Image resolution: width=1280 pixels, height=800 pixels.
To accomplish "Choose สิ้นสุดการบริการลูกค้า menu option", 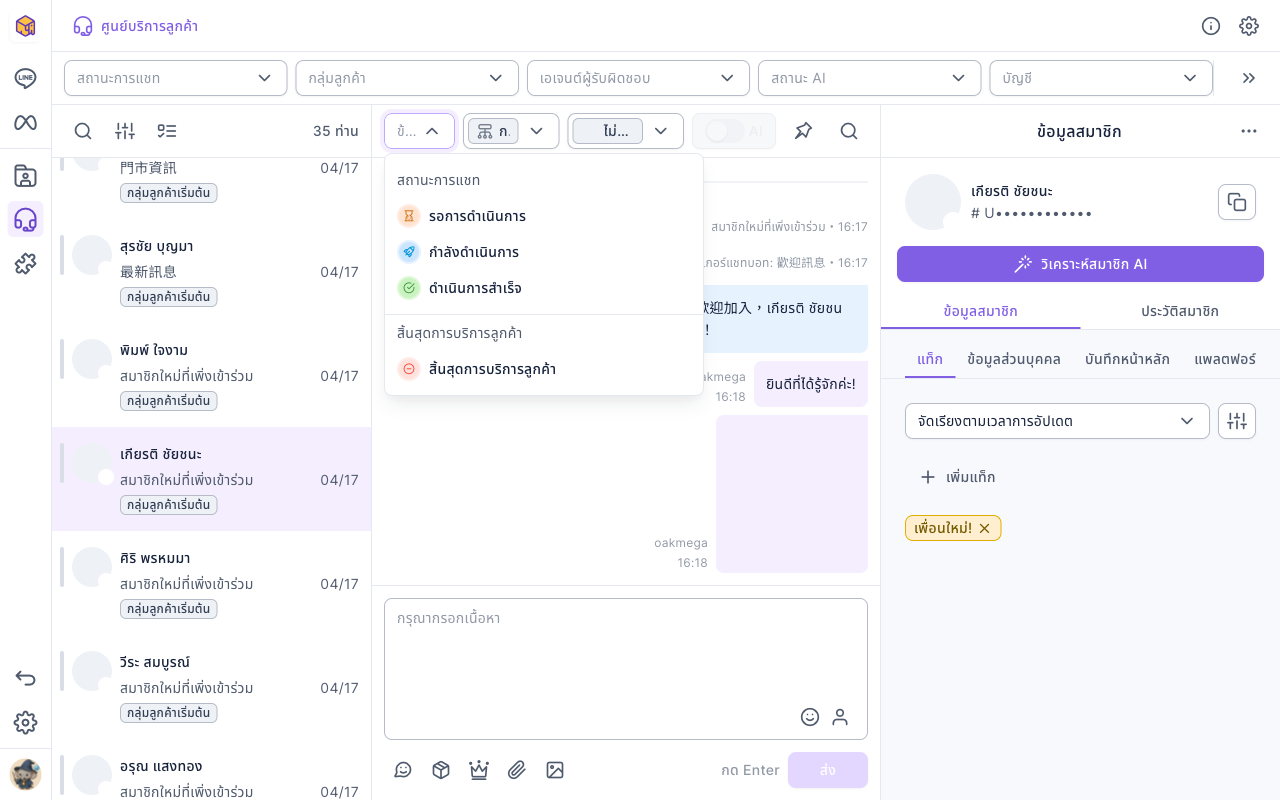I will 544,369.
